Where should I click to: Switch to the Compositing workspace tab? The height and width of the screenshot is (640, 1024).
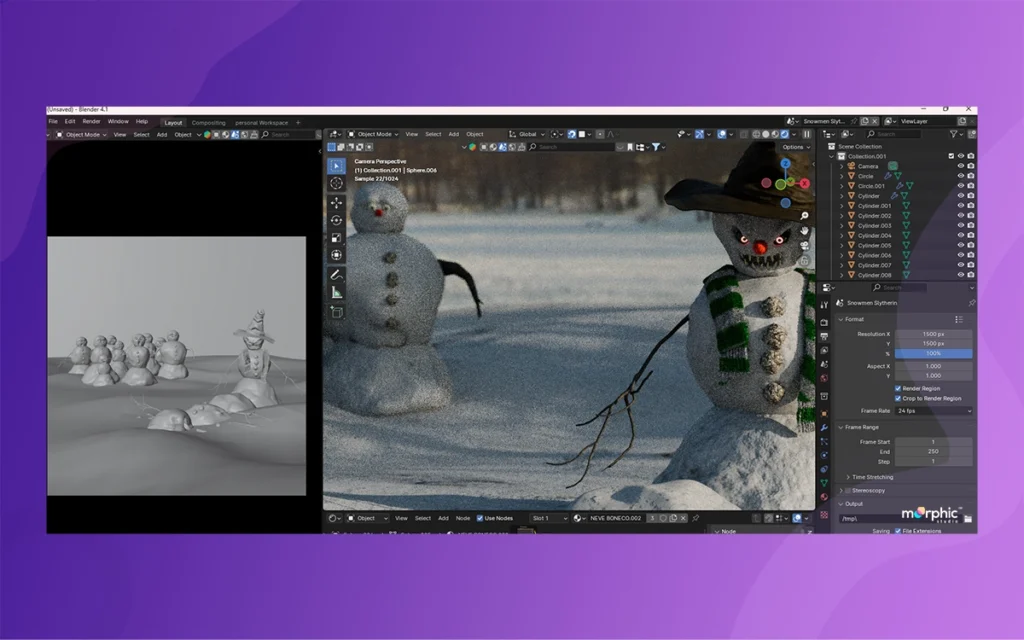click(208, 123)
